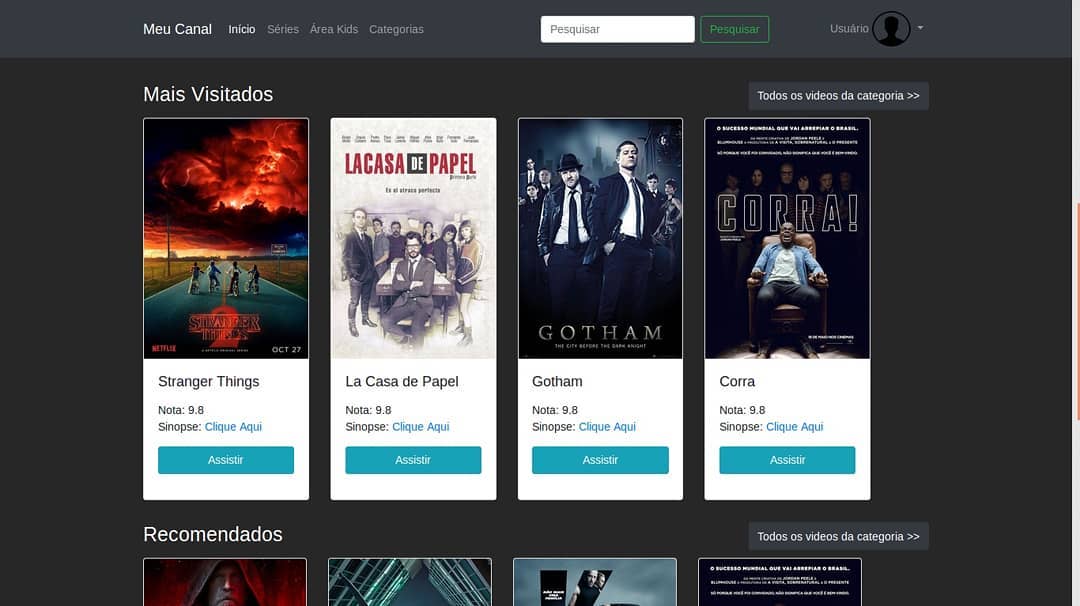Screen dimensions: 1080x606
Task: Open the Stranger Things poster thumbnail
Action: (x=226, y=238)
